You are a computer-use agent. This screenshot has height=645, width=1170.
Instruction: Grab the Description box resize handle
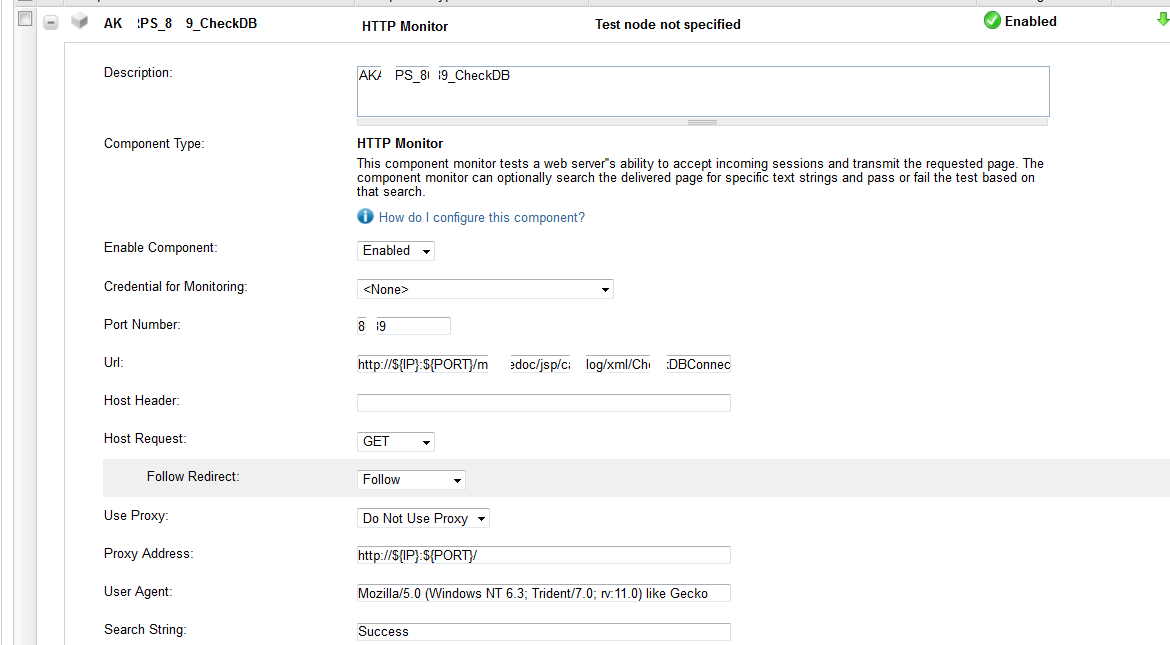(x=702, y=122)
